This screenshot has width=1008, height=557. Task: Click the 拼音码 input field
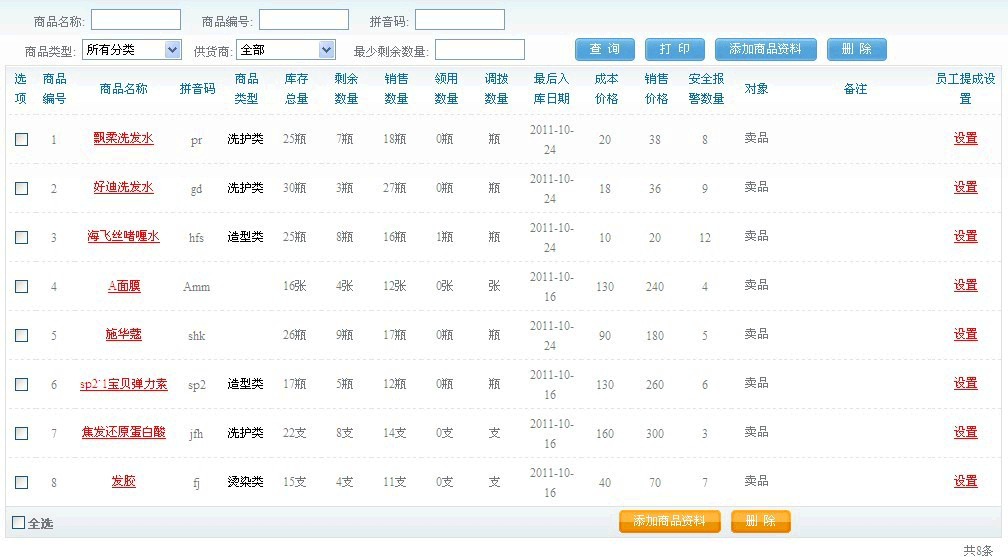tap(460, 20)
